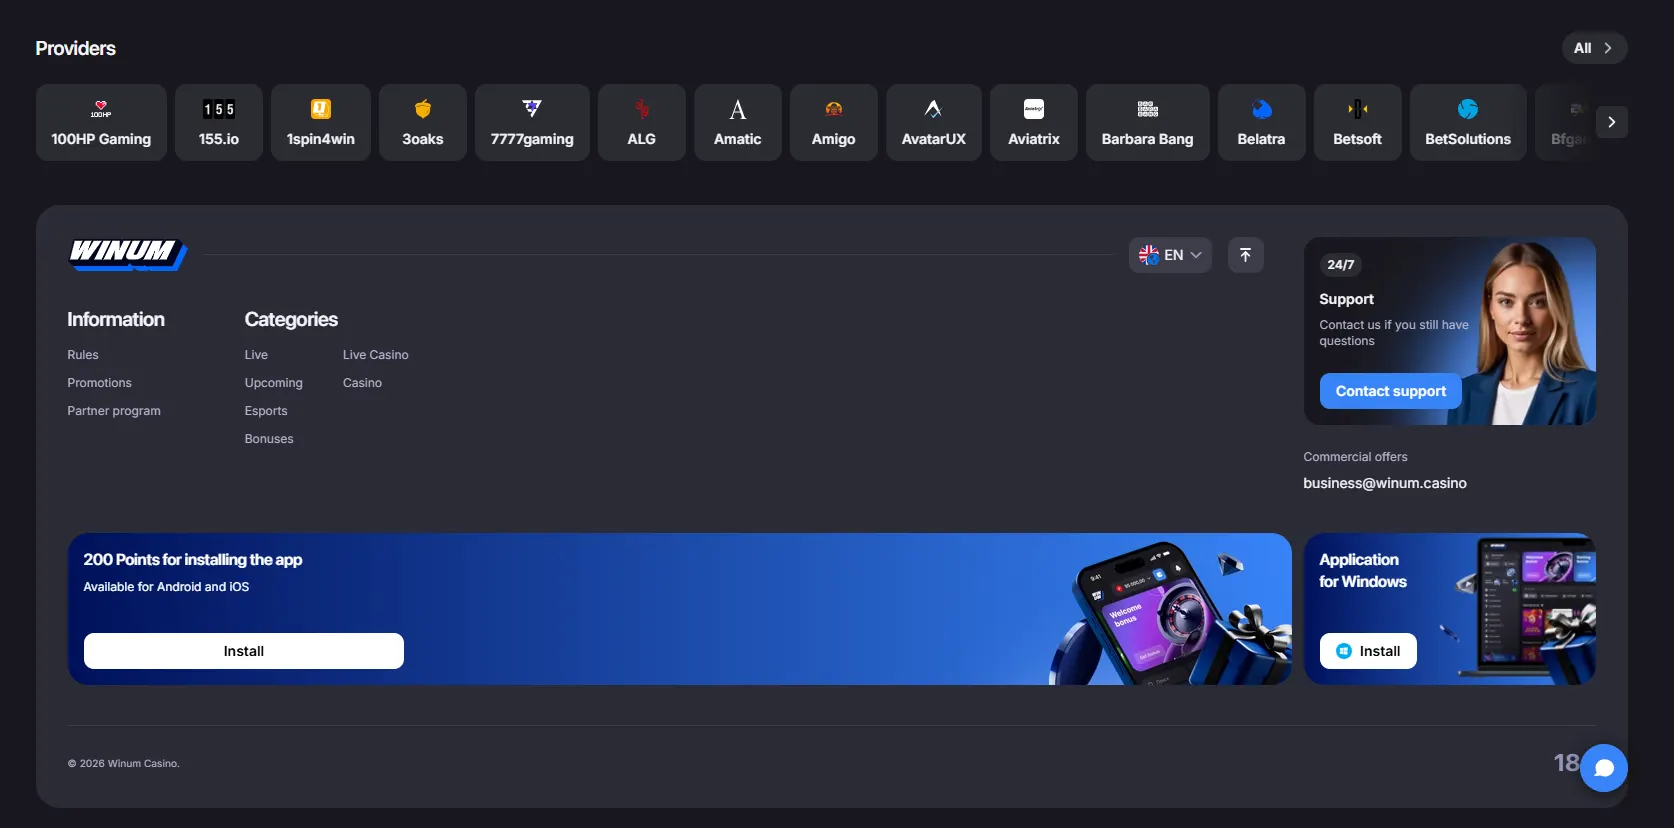This screenshot has height=828, width=1674.
Task: Go to Promotions link
Action: pos(99,383)
